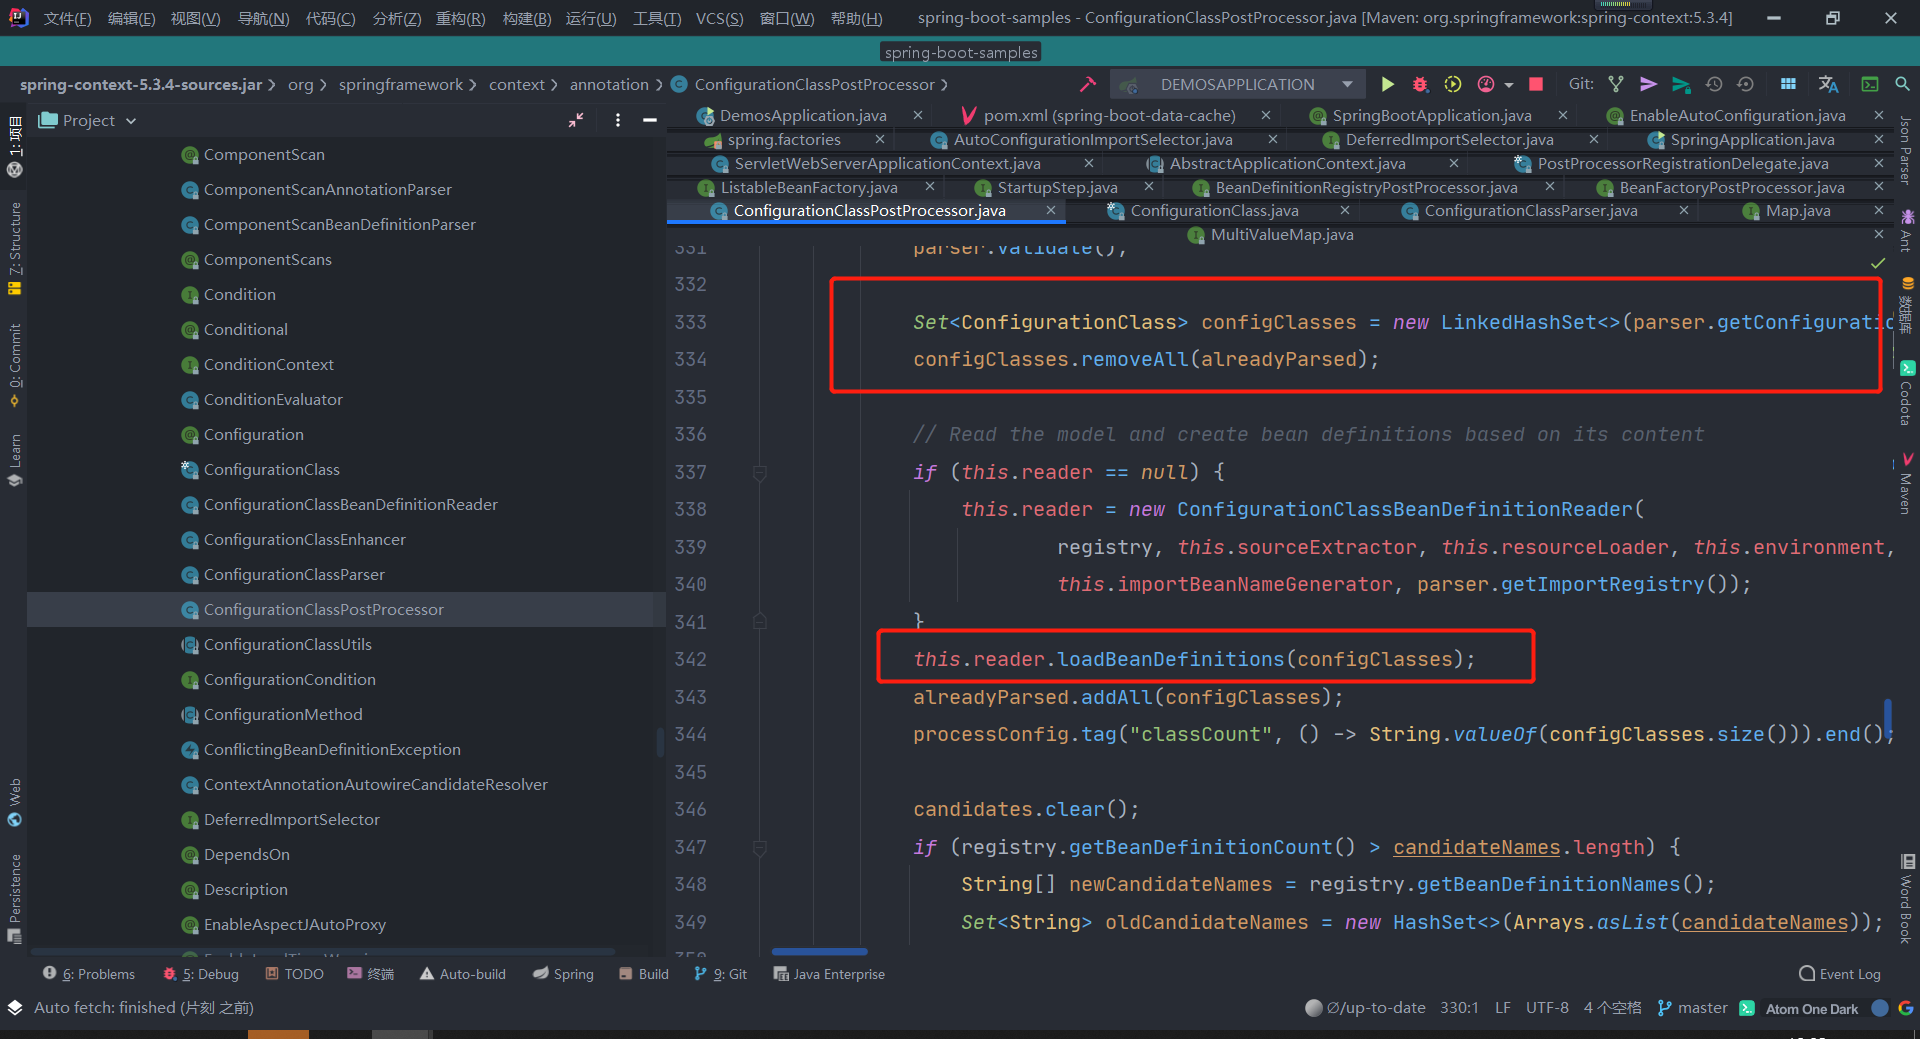Toggle the Codota side panel
1920x1039 pixels.
click(1906, 394)
